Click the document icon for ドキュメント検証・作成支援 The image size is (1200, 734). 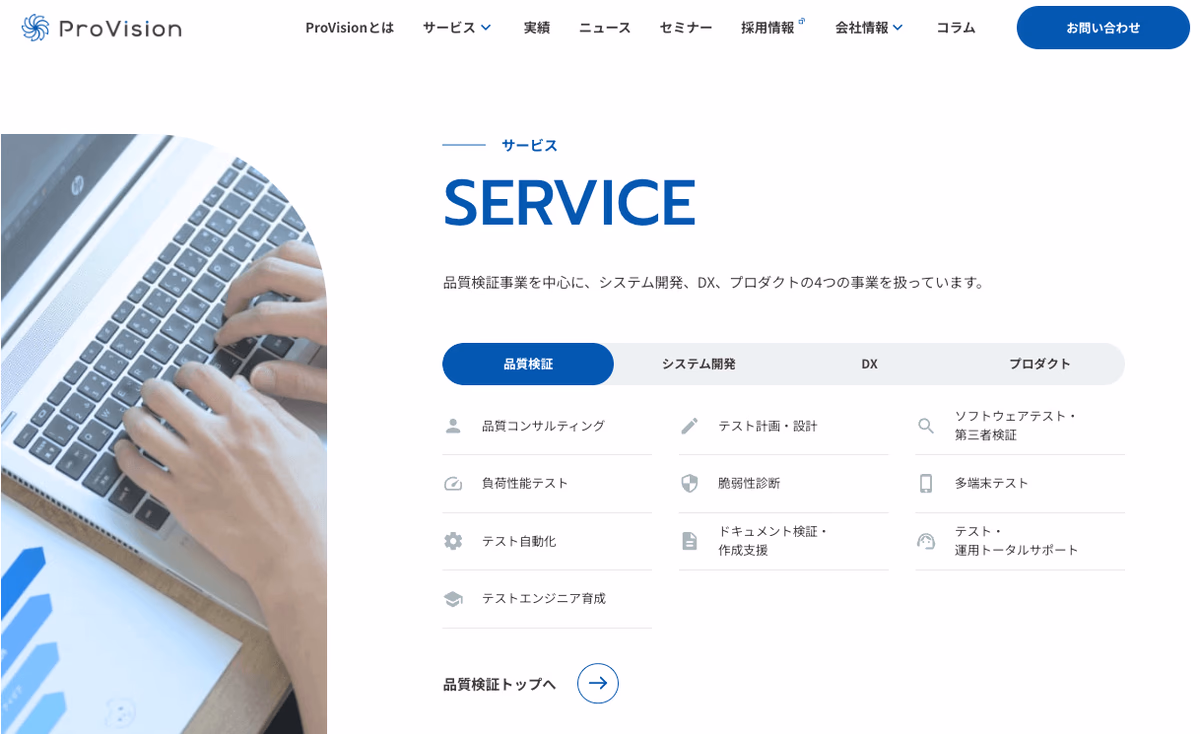click(689, 541)
